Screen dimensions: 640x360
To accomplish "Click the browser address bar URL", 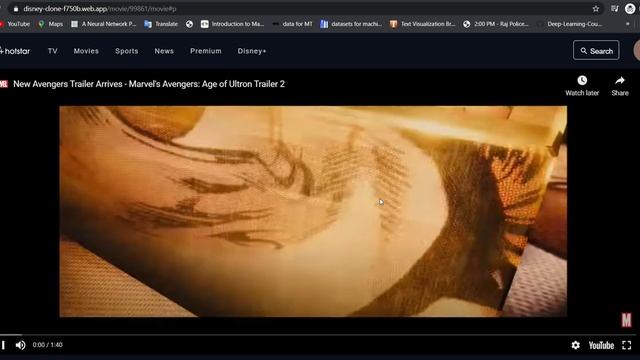I will tap(100, 9).
